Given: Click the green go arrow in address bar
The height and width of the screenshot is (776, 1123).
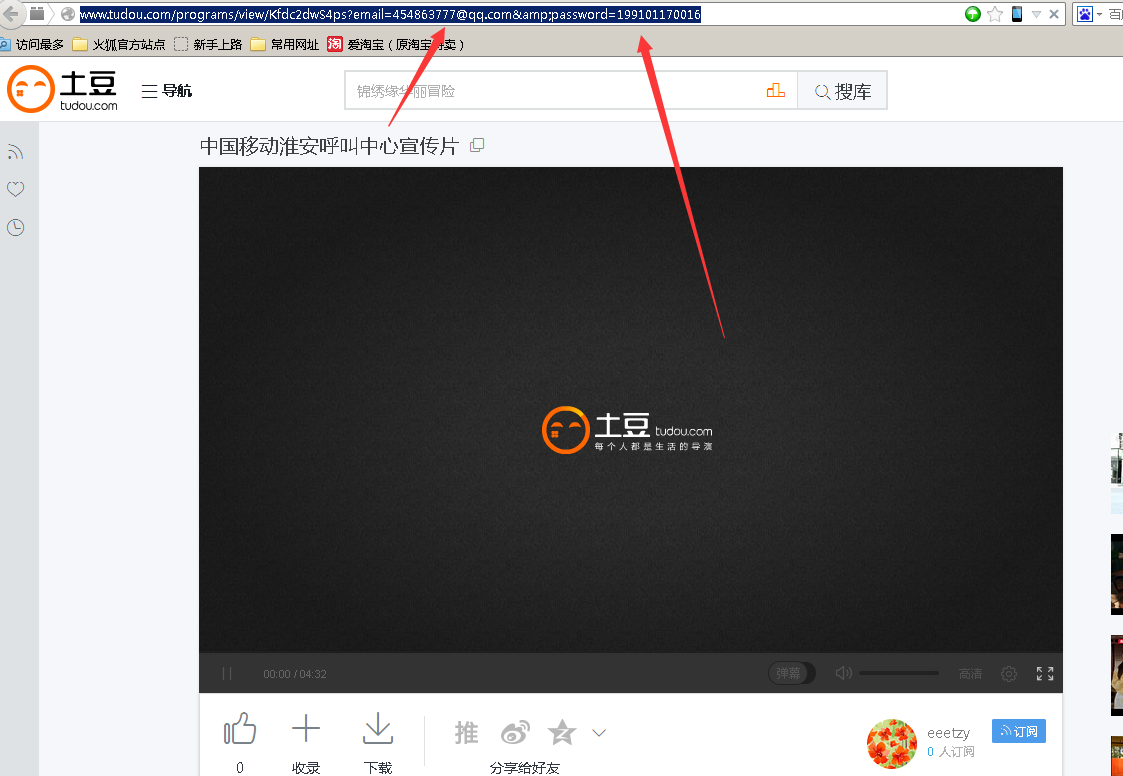Looking at the screenshot, I should click(x=972, y=14).
